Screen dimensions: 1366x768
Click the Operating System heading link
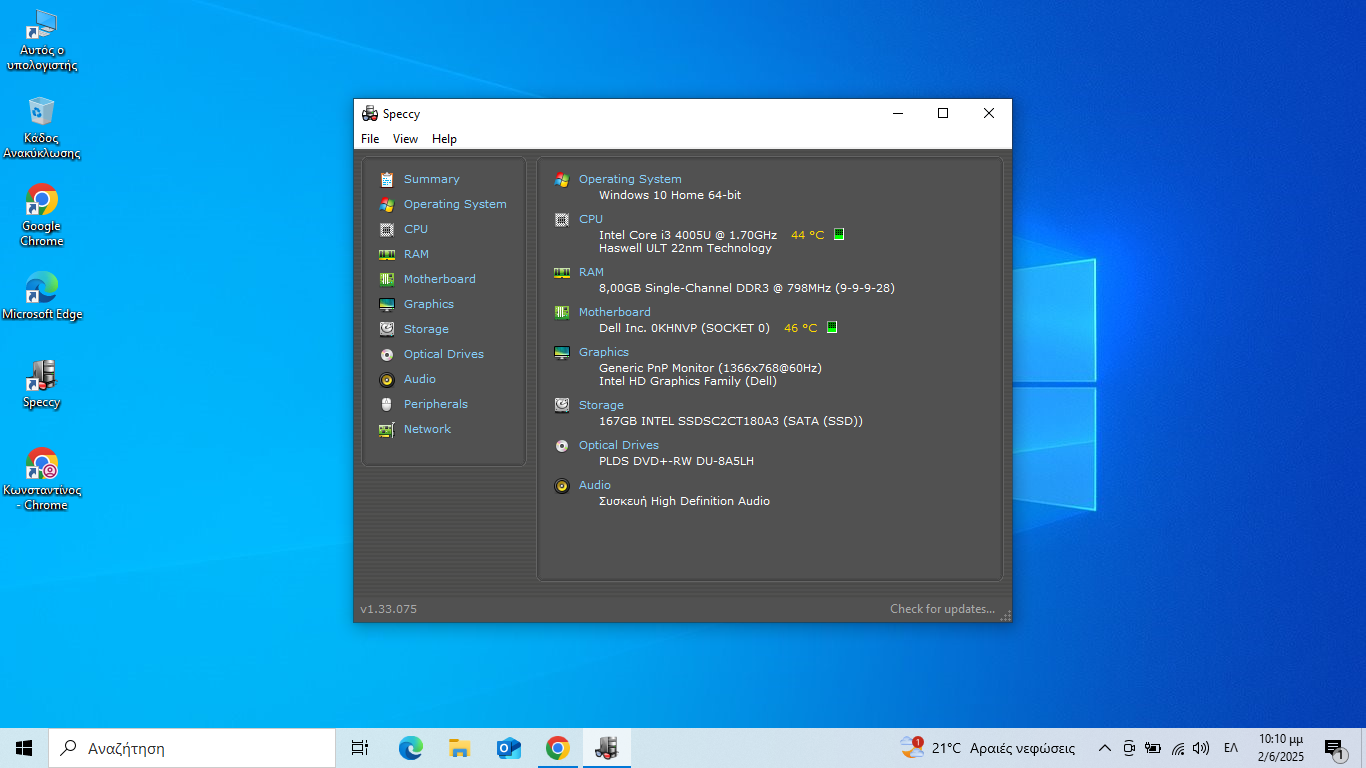click(x=630, y=179)
